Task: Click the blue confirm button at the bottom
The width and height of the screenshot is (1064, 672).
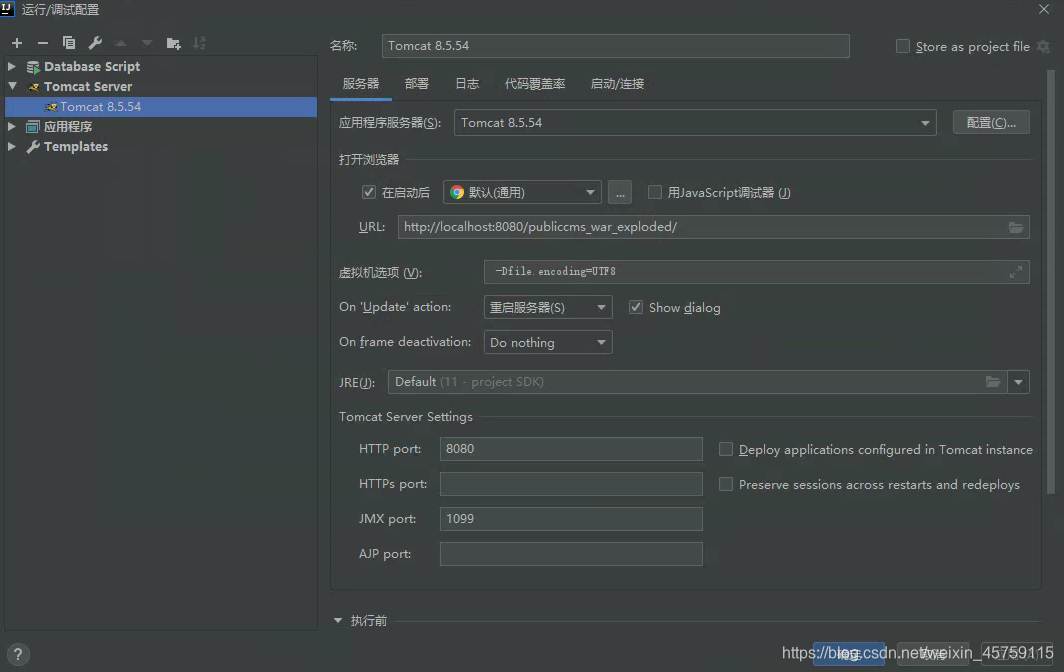Action: pyautogui.click(x=849, y=654)
